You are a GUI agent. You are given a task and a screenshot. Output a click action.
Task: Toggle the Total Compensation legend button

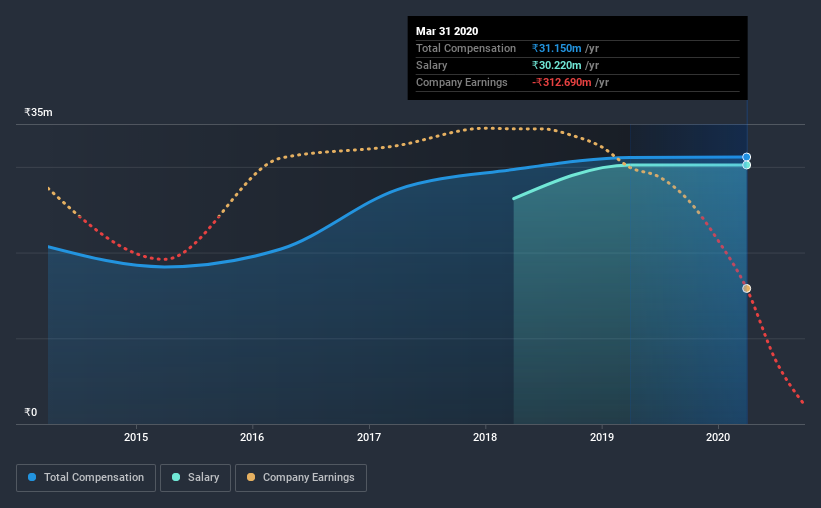pyautogui.click(x=86, y=478)
